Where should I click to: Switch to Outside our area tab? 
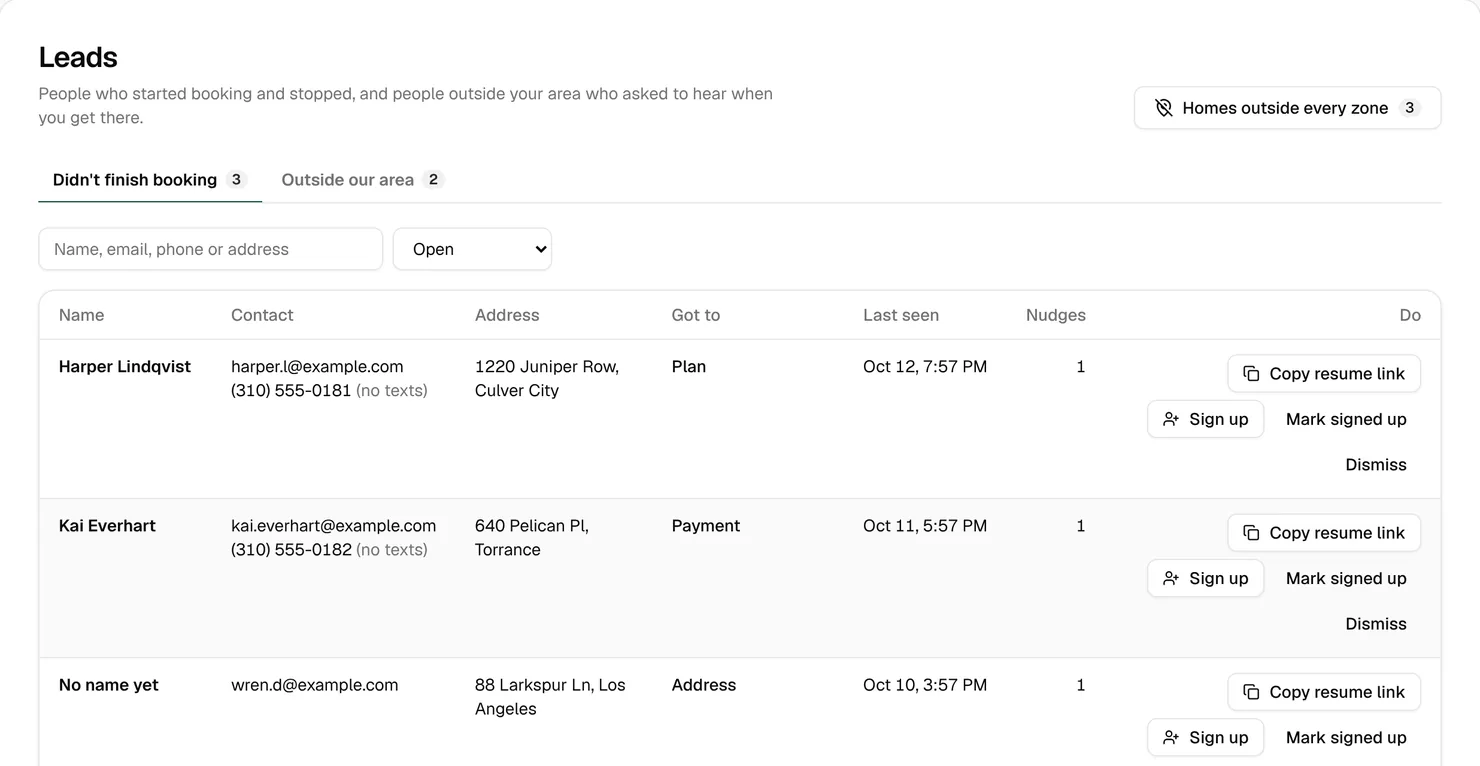(x=361, y=180)
